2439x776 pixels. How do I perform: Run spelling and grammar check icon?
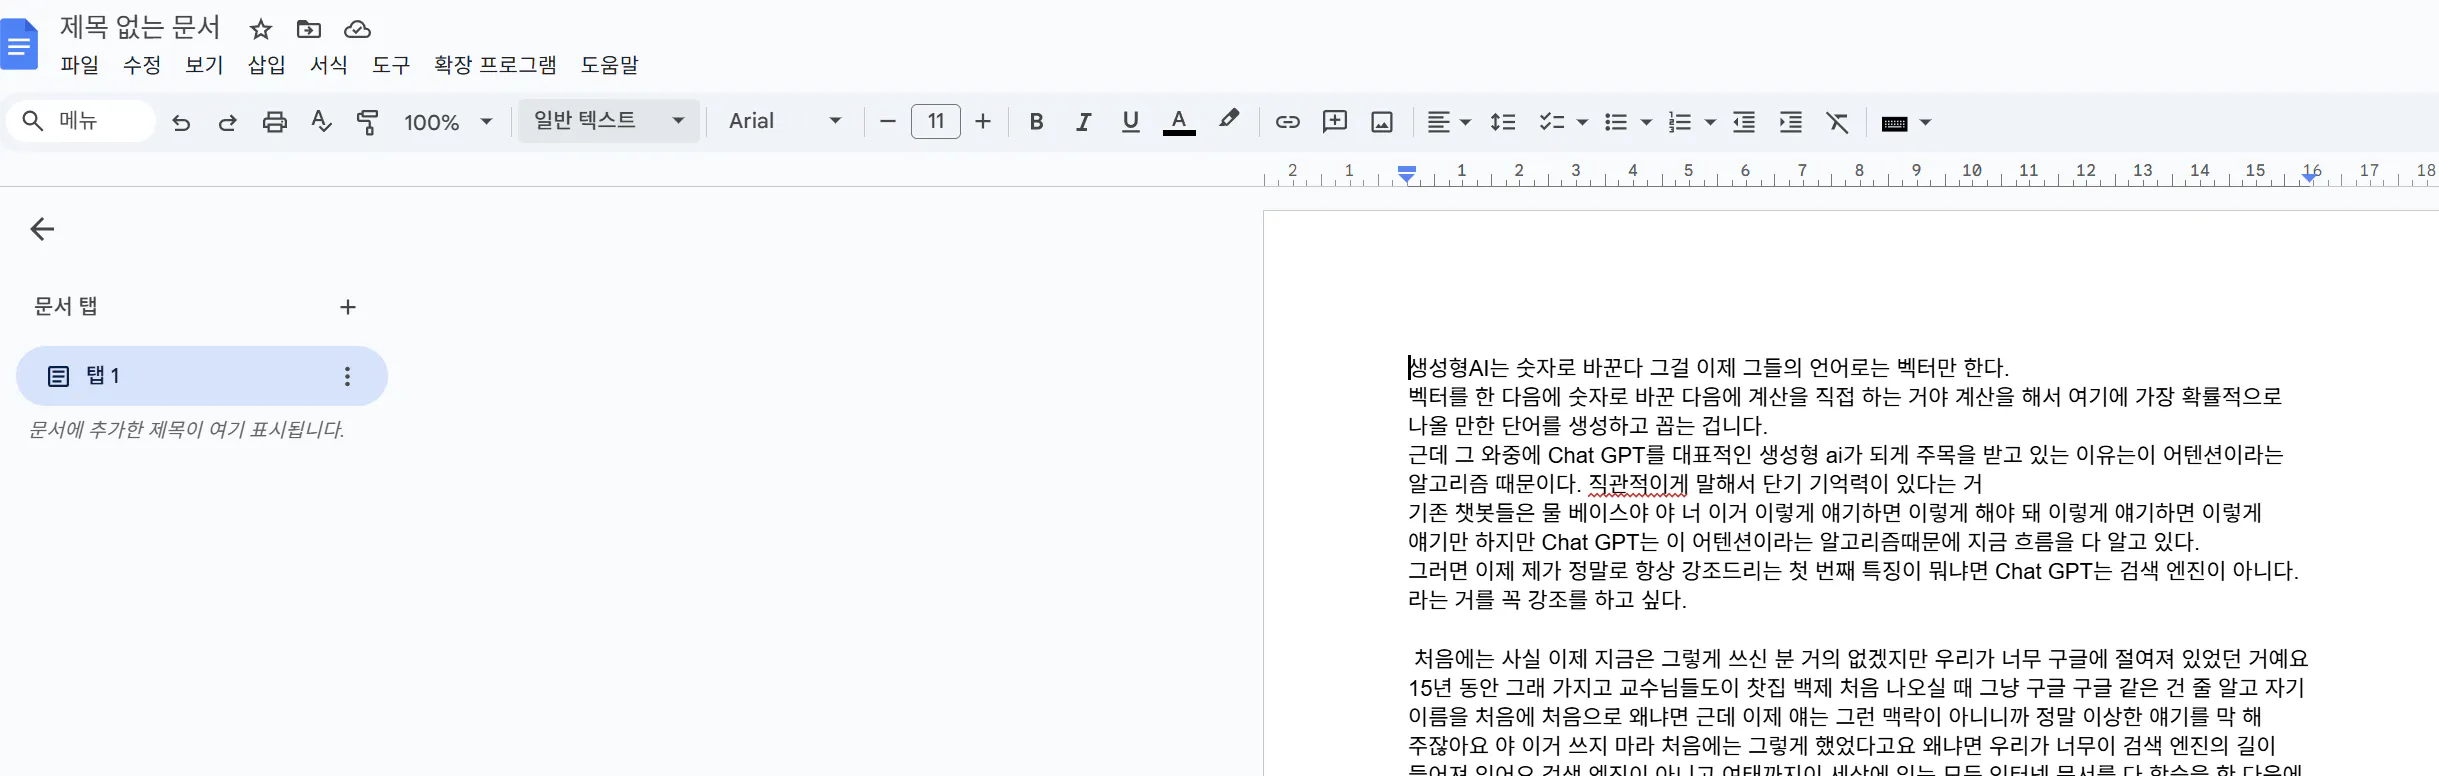pos(321,122)
